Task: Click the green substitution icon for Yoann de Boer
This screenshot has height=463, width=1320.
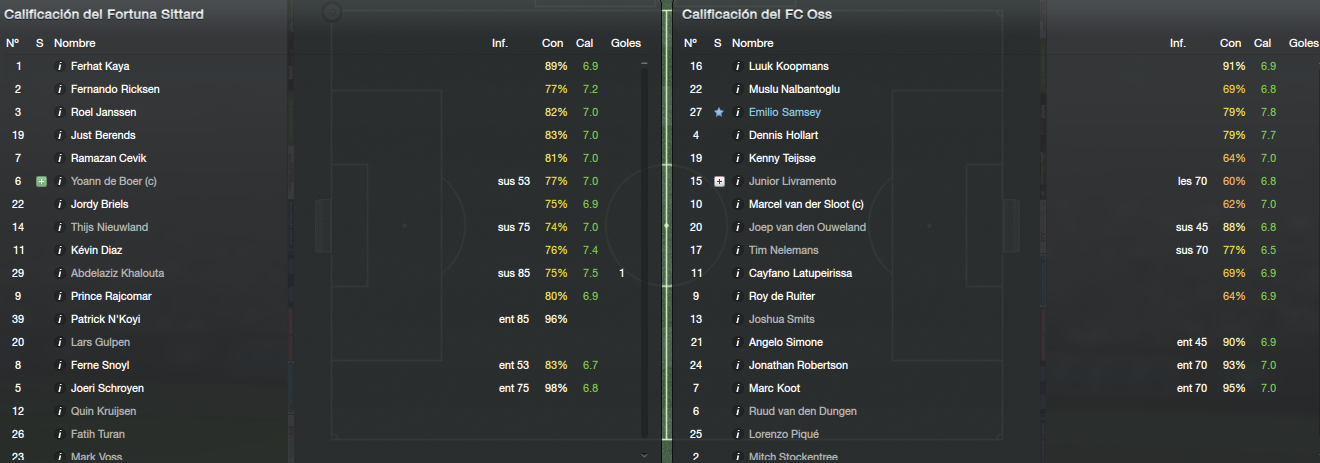Action: tap(41, 181)
